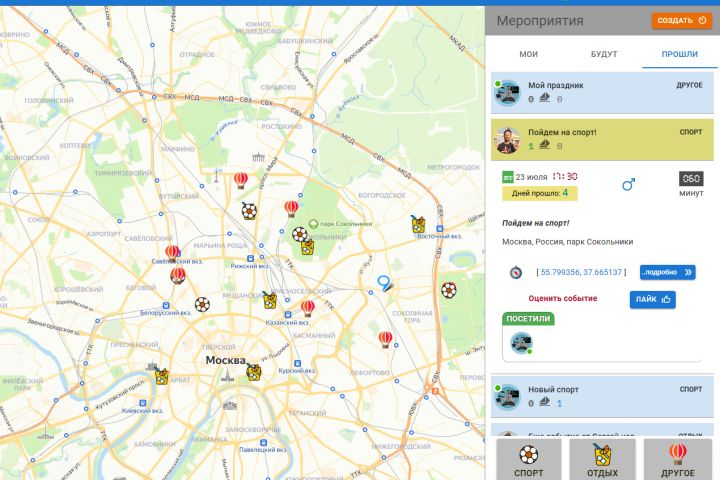Image resolution: width=720 pixels, height=480 pixels.
Task: Click the male gender symbol icon
Action: (x=628, y=184)
